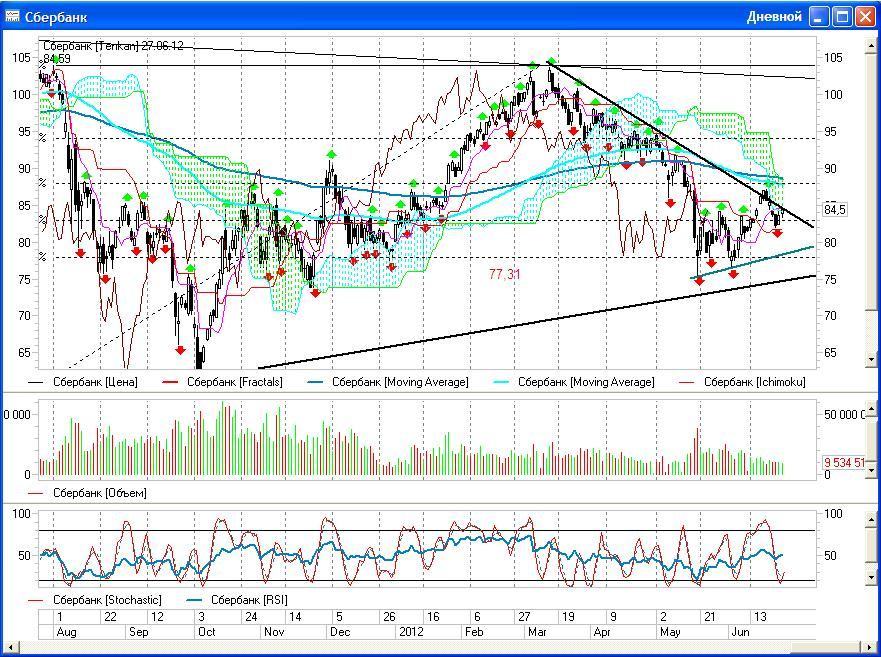Click the Jun month label on time axis
This screenshot has width=881, height=657.
741,632
